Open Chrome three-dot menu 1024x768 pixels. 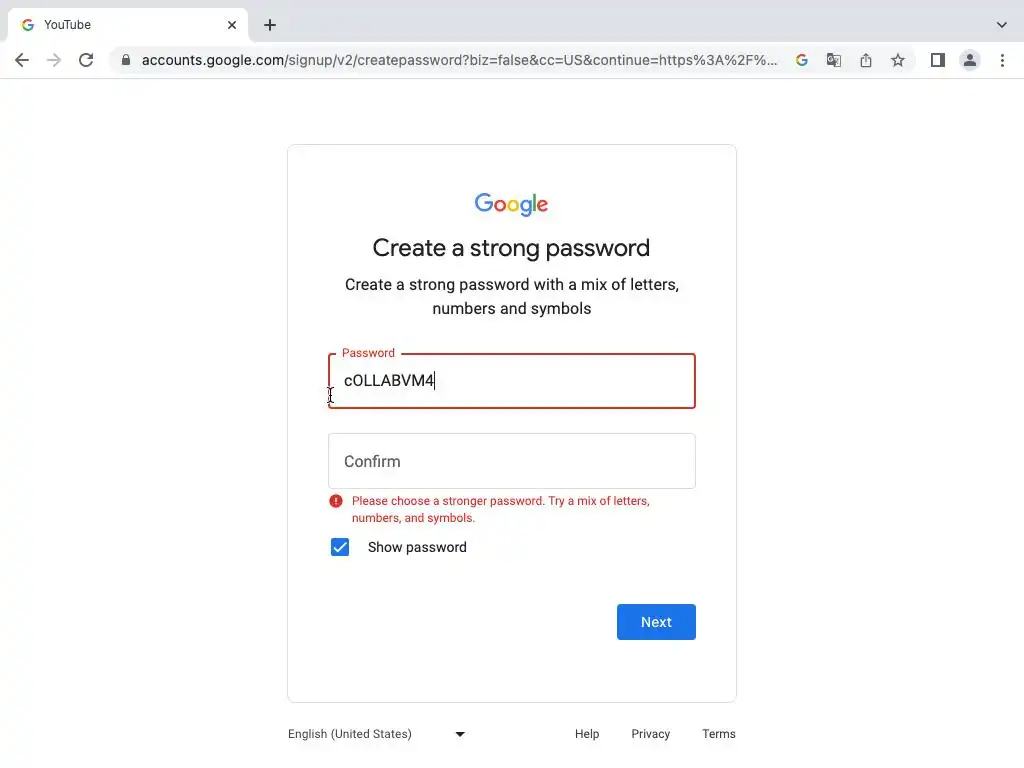pos(1002,60)
